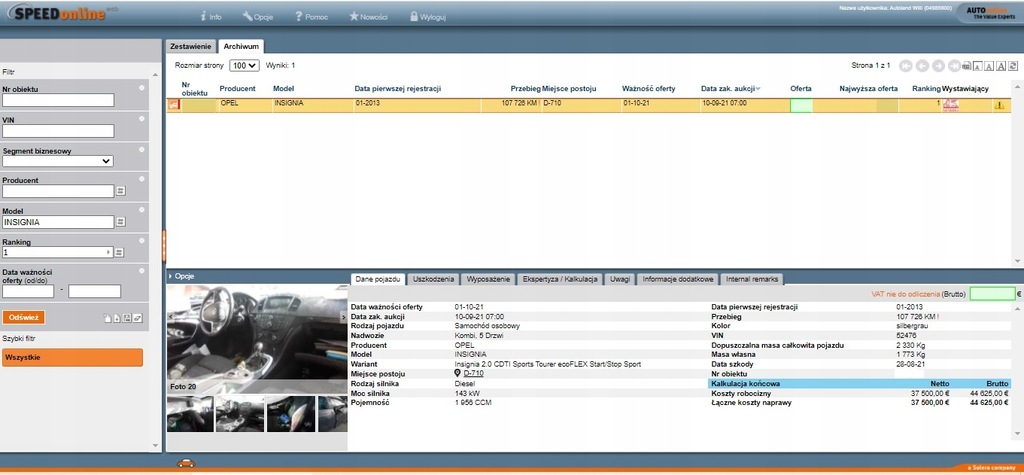Toggle the round dot beside Nr obiektu filter

click(x=142, y=89)
